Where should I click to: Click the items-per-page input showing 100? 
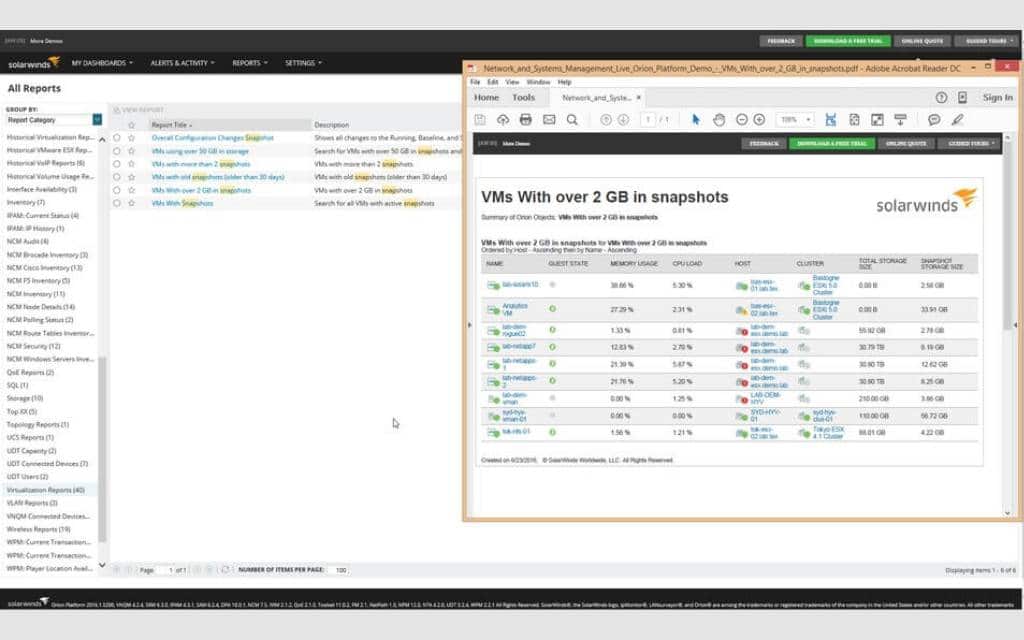[x=338, y=569]
